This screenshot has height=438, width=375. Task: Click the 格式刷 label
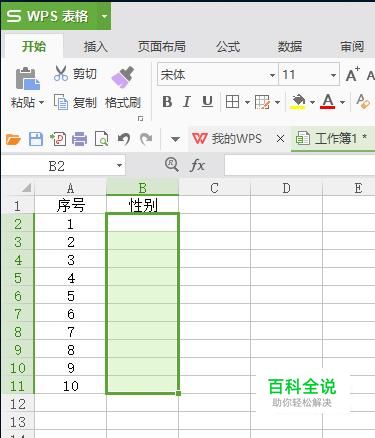(123, 102)
